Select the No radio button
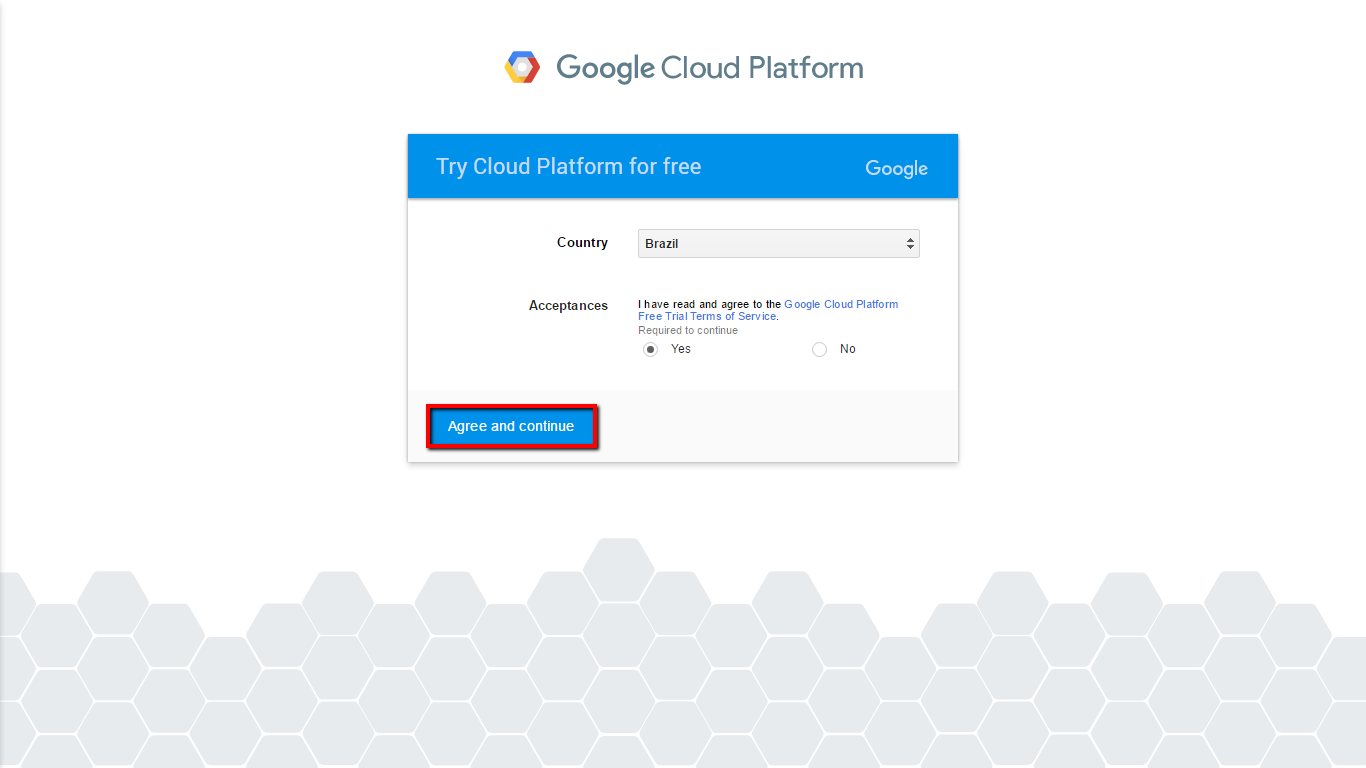The height and width of the screenshot is (768, 1366). (820, 349)
